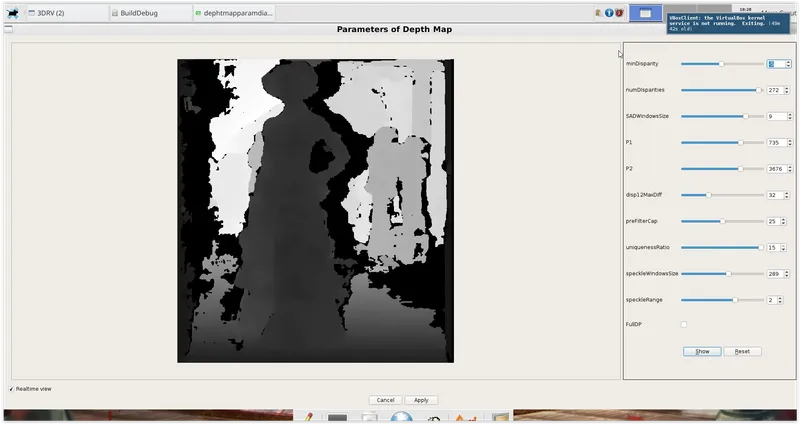
Task: Click the depth map preview image
Action: [315, 211]
